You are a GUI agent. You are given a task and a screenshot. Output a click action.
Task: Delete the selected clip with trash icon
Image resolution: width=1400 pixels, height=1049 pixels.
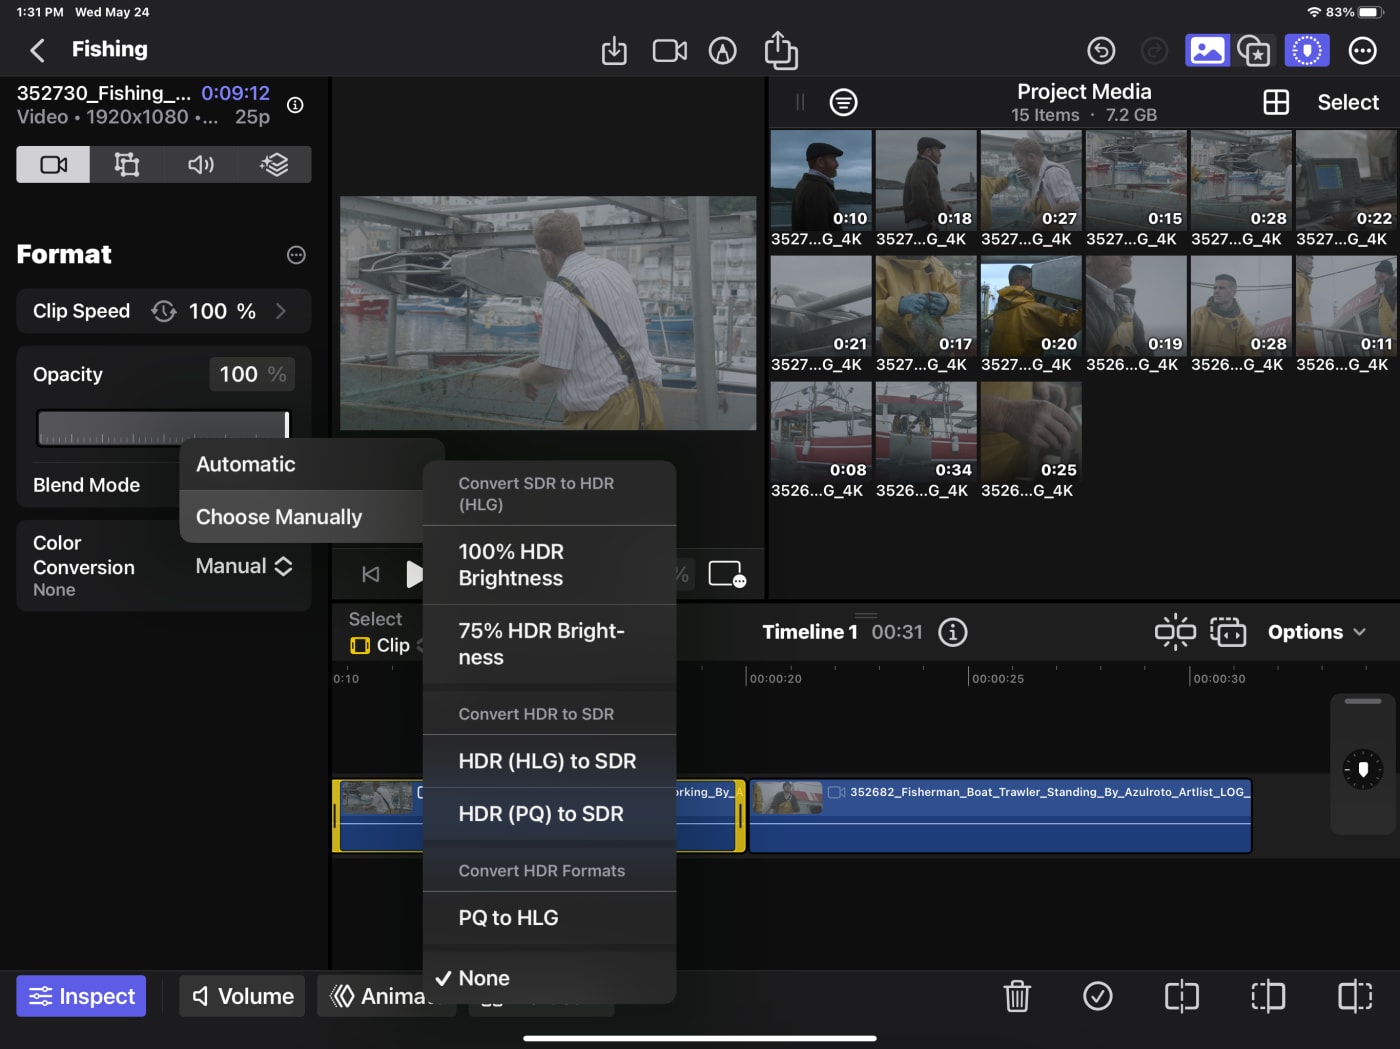point(1017,996)
